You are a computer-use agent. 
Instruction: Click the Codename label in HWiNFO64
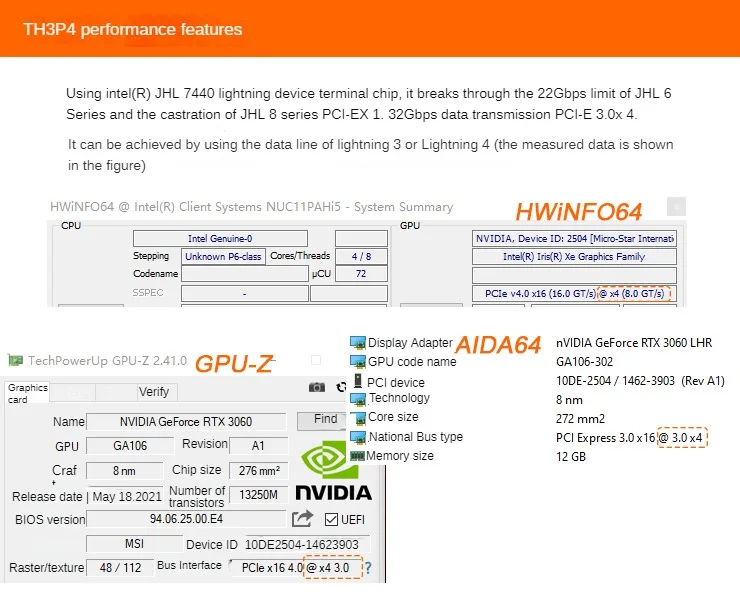155,274
